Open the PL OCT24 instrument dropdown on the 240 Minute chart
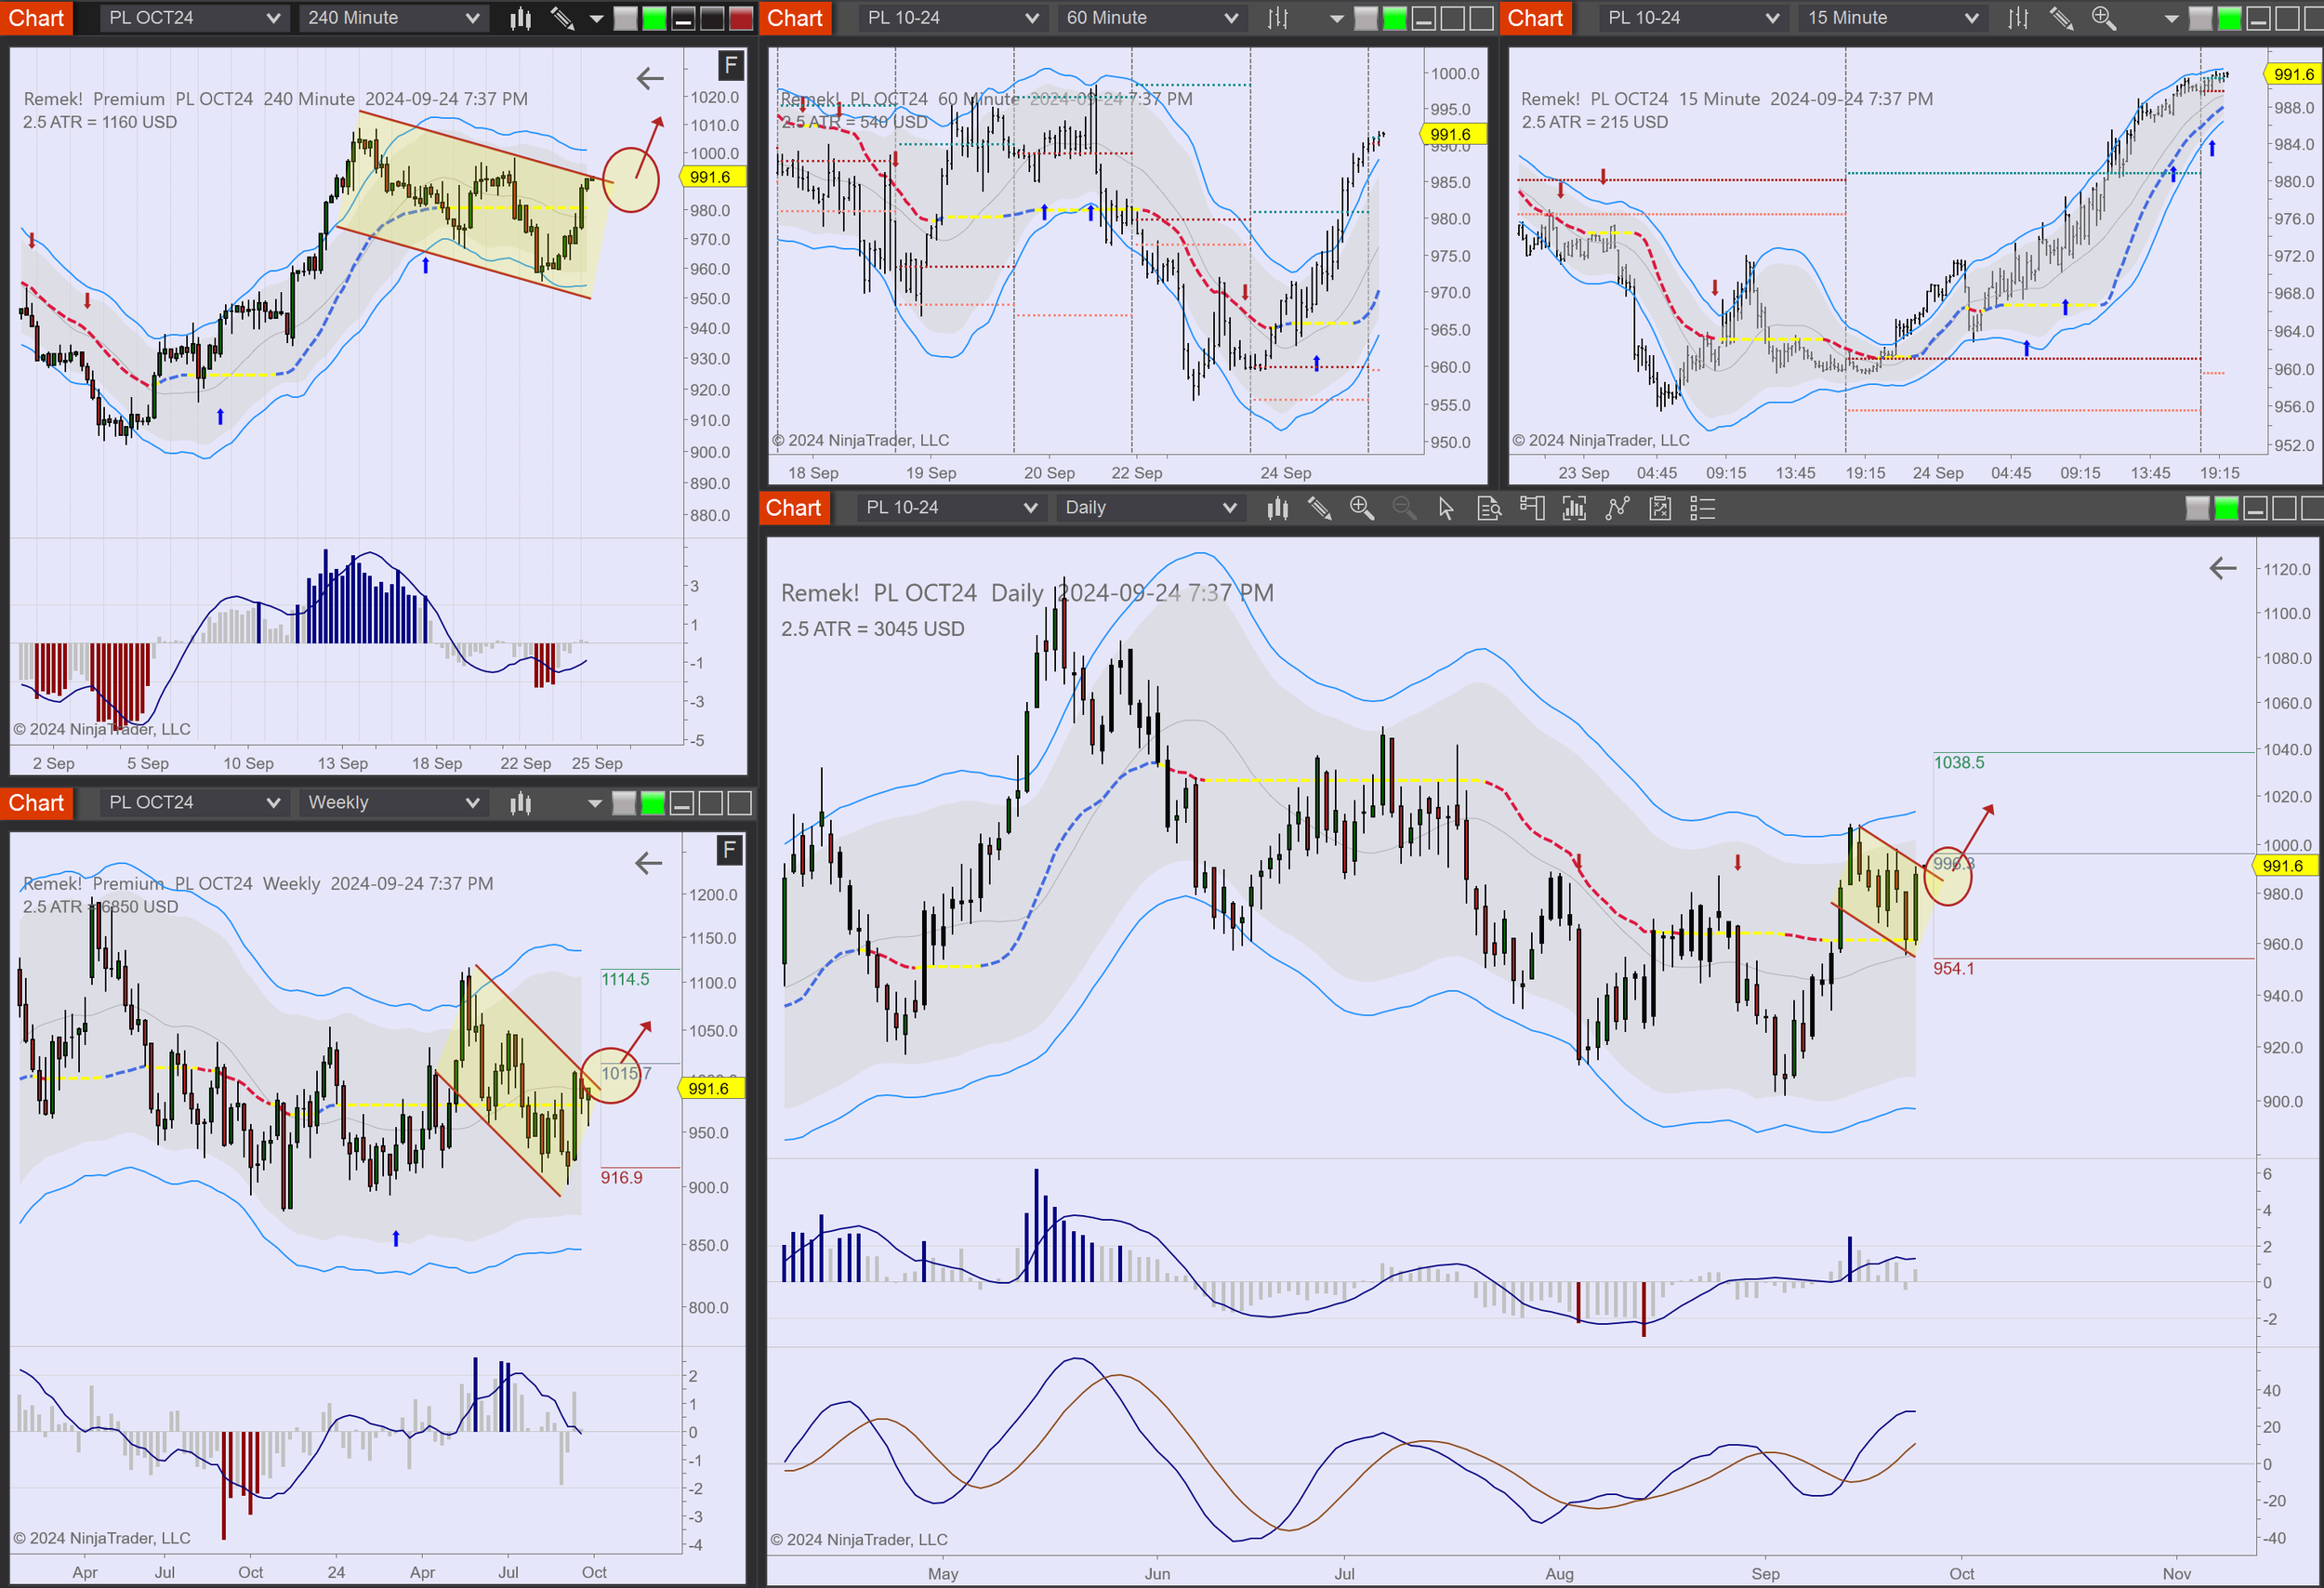Viewport: 2324px width, 1588px height. [193, 17]
